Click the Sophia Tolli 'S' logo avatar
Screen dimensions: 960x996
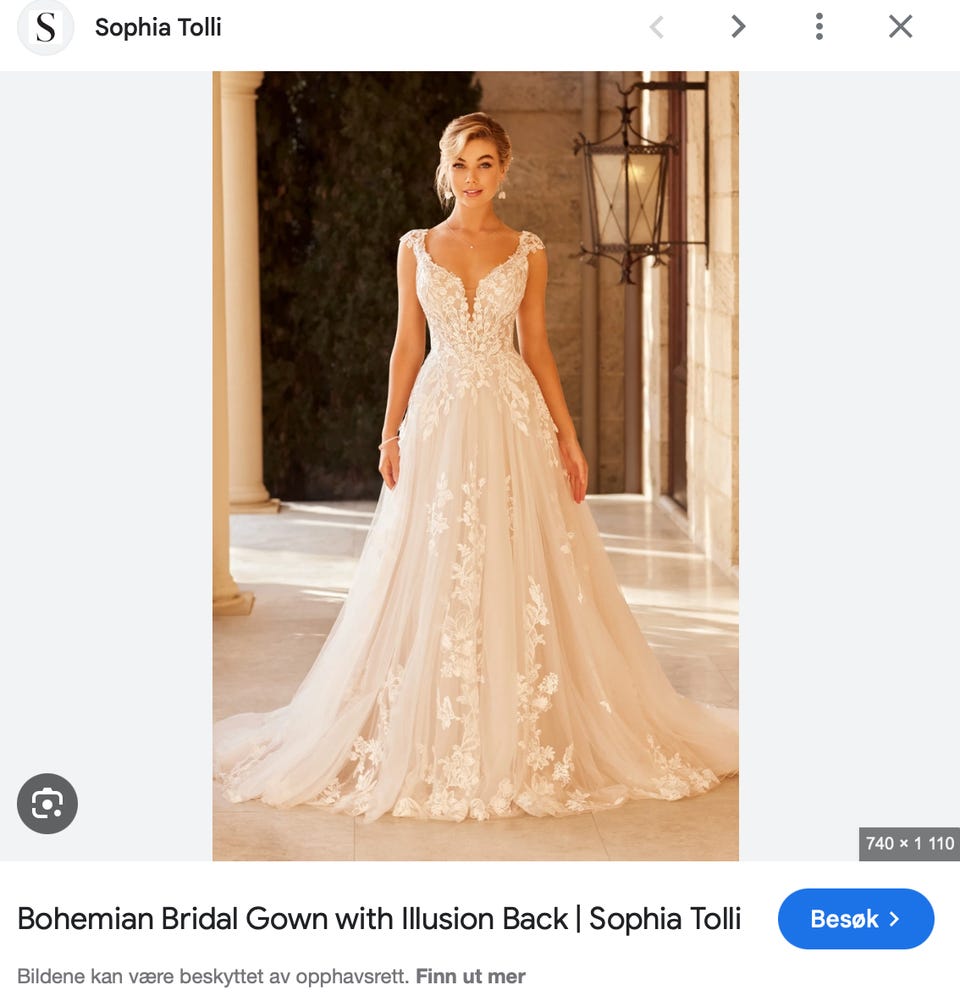(x=45, y=27)
